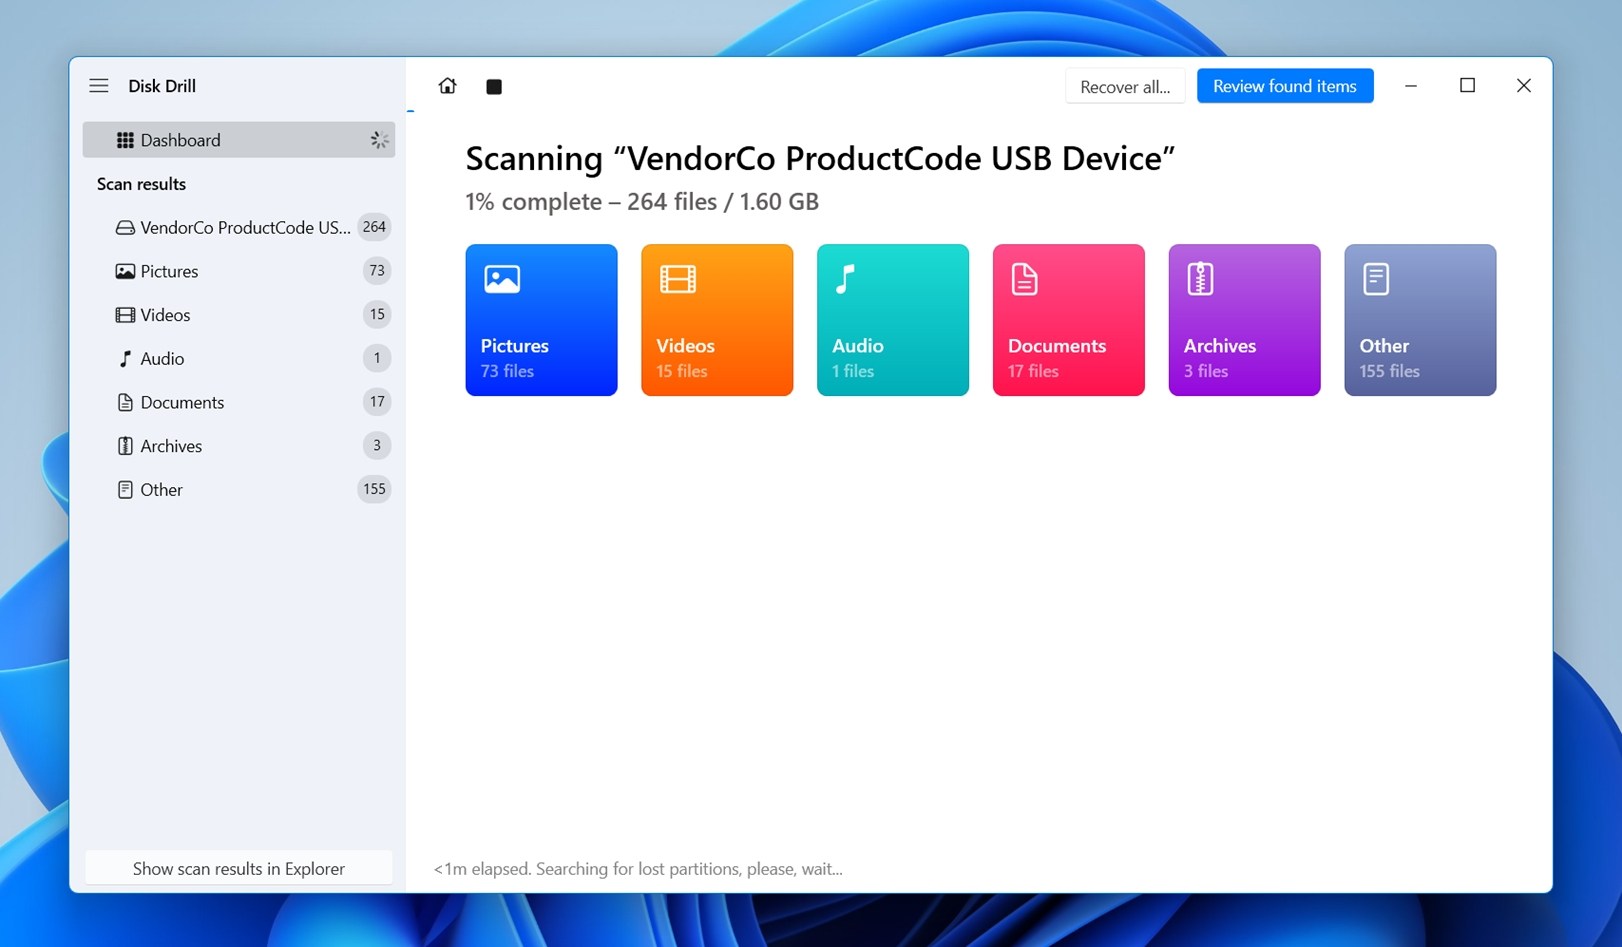Click the 73 badge next to Pictures

click(x=377, y=271)
